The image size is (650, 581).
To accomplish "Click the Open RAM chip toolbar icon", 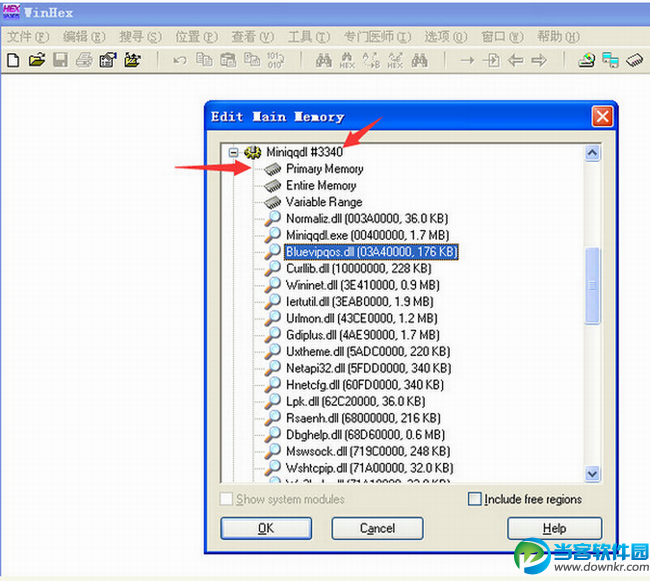I will 635,61.
